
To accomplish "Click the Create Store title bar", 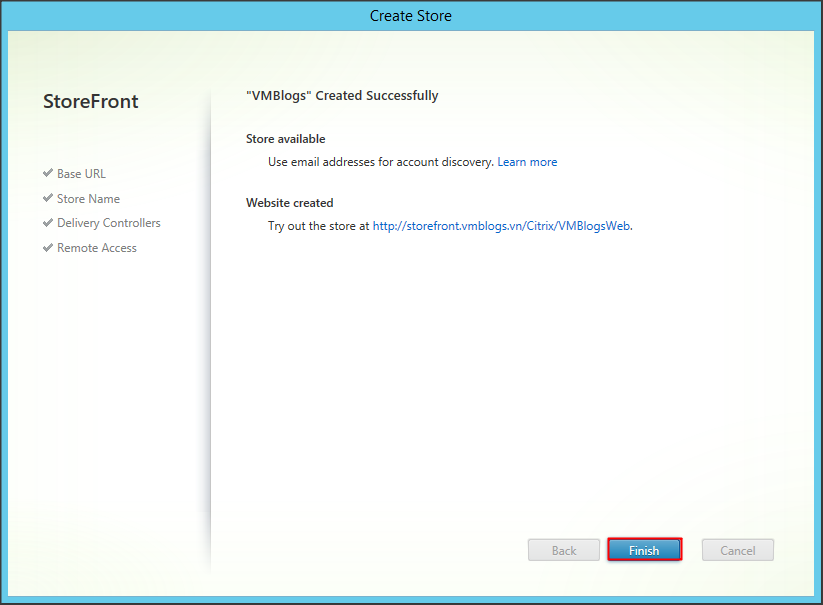I will [411, 16].
